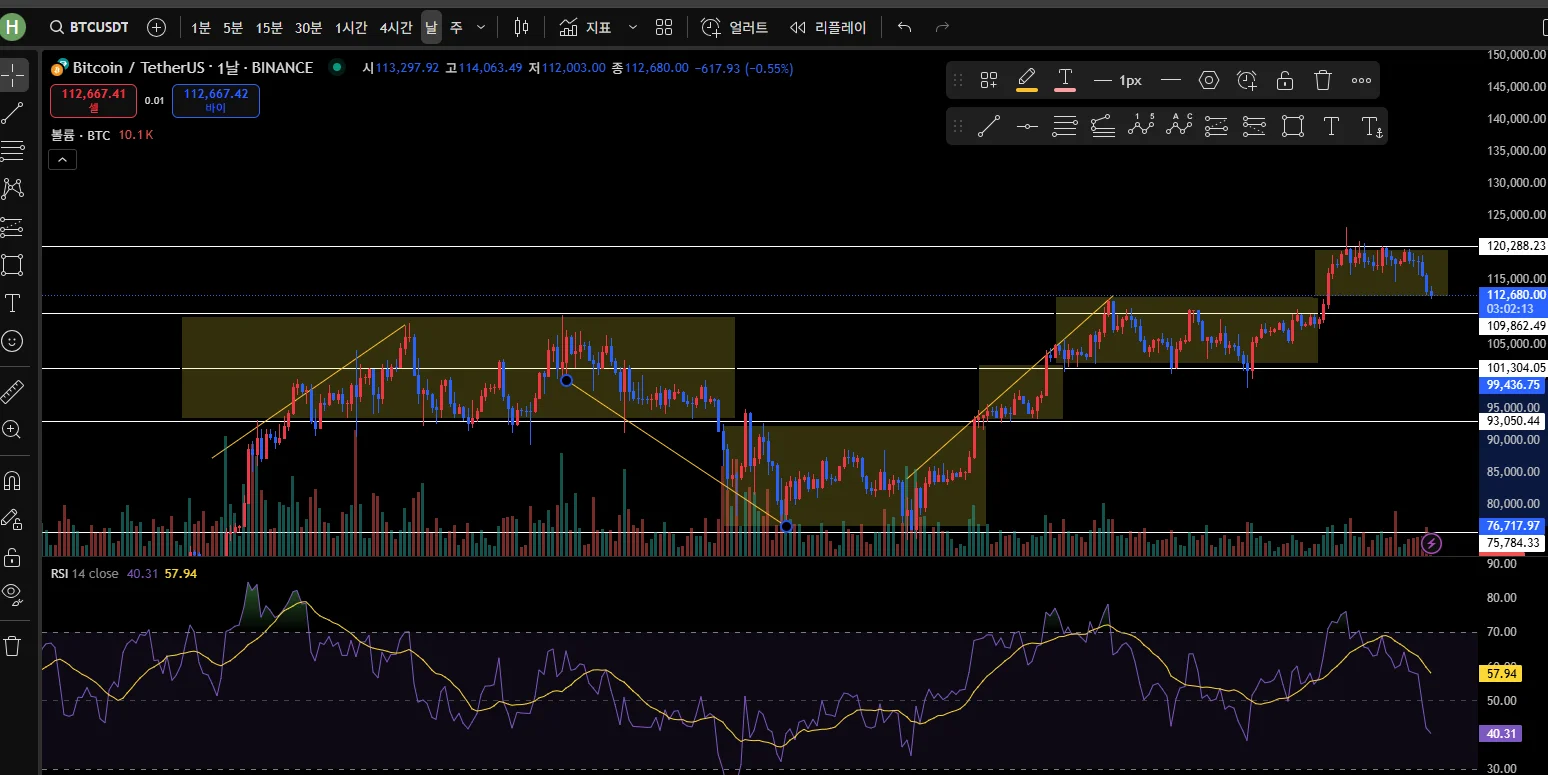Click the candlestick chart type icon

(x=521, y=27)
